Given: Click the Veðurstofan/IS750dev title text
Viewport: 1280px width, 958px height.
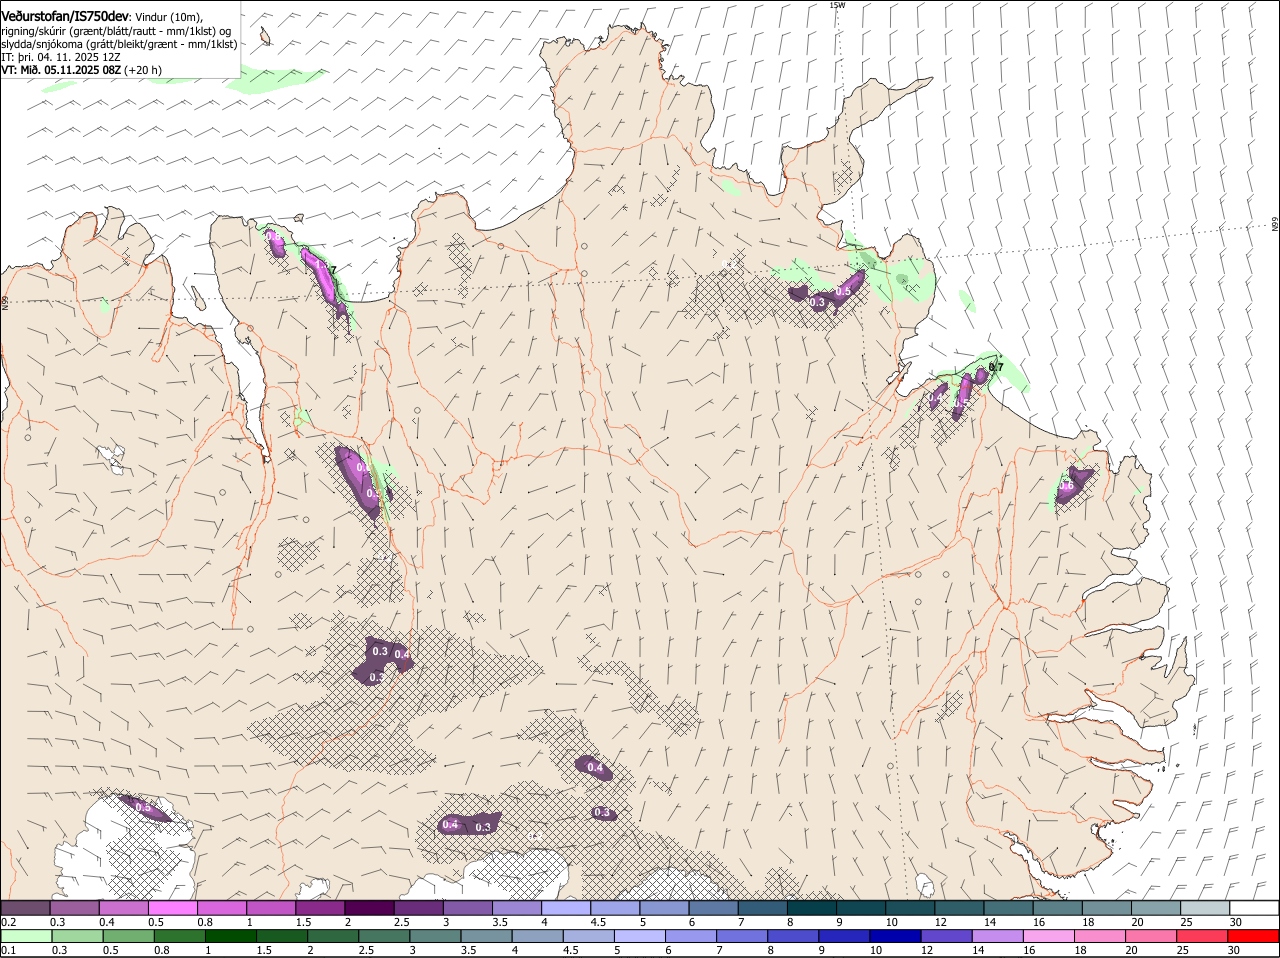Looking at the screenshot, I should (65, 15).
